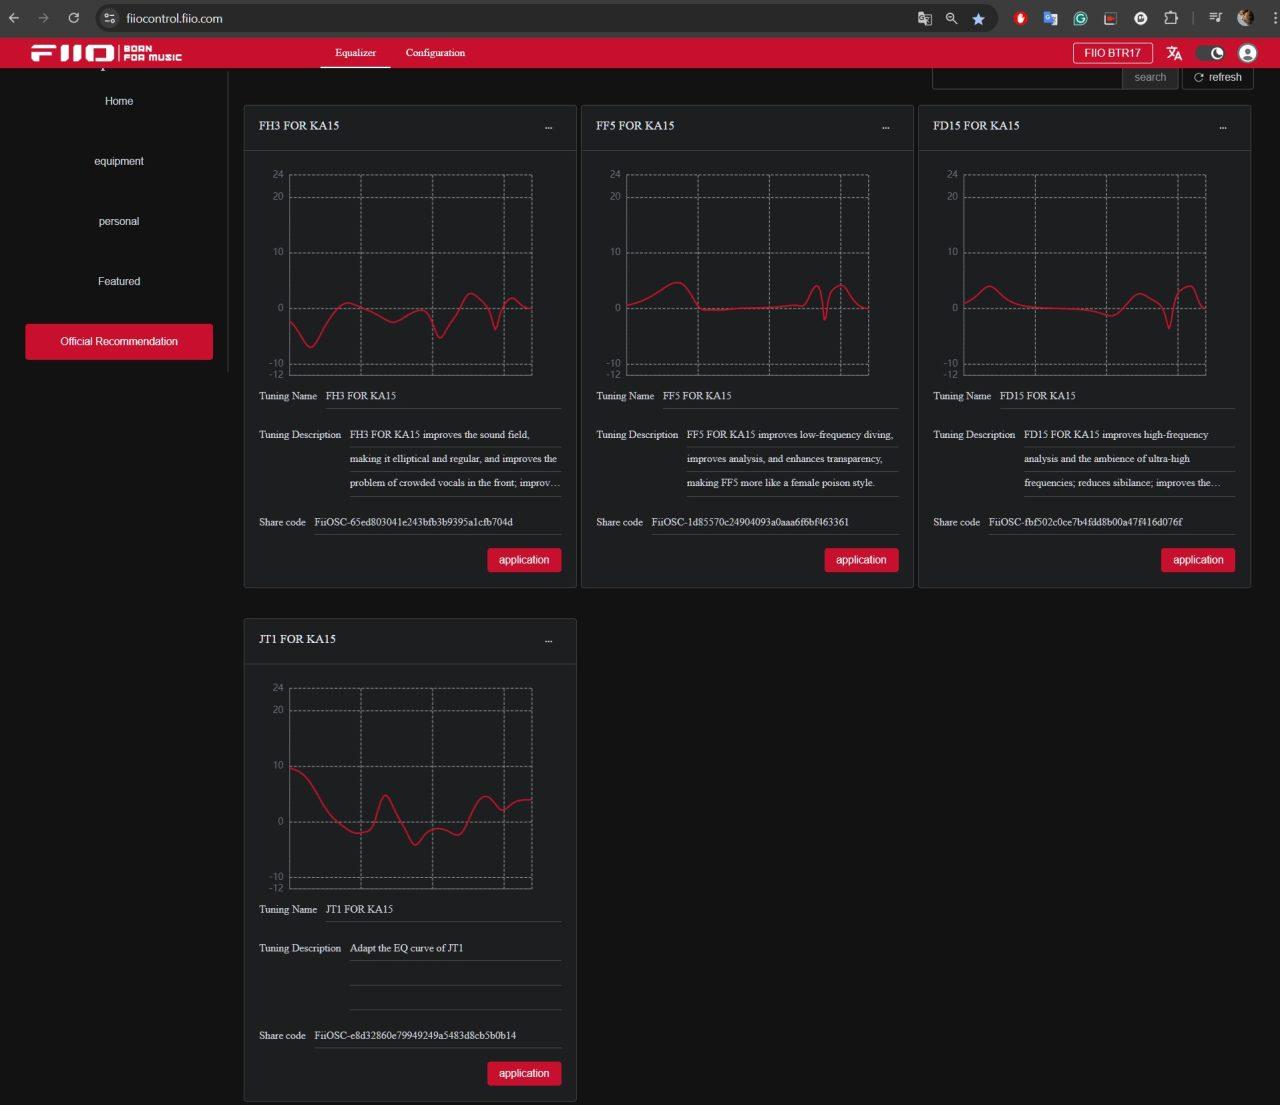The width and height of the screenshot is (1280, 1105).
Task: Click the JT1 FOR KA15 EQ curve graph
Action: tap(410, 788)
